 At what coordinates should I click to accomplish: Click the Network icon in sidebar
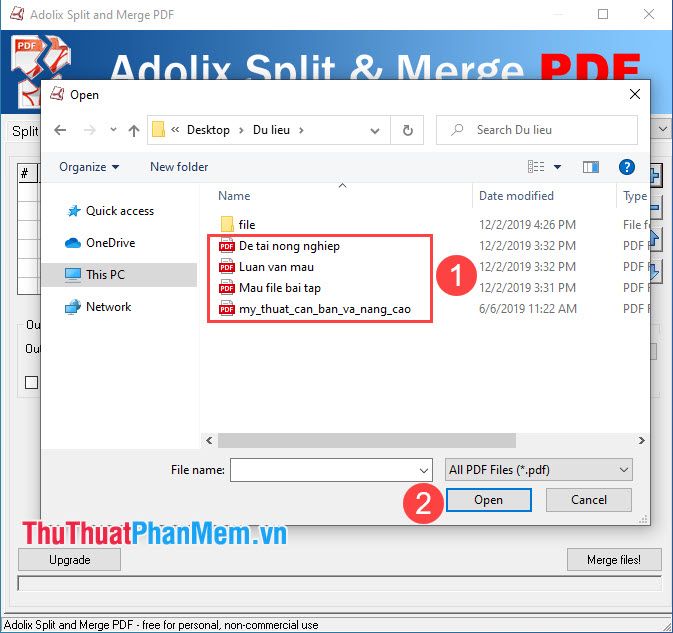pyautogui.click(x=73, y=307)
